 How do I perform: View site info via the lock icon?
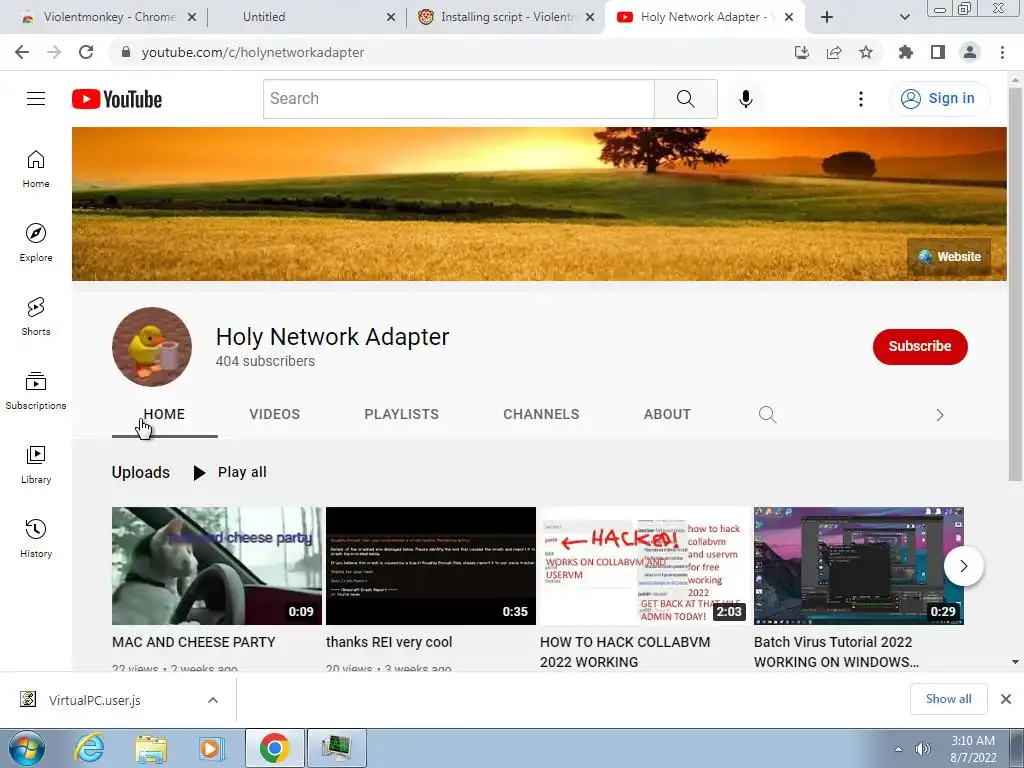tap(126, 52)
